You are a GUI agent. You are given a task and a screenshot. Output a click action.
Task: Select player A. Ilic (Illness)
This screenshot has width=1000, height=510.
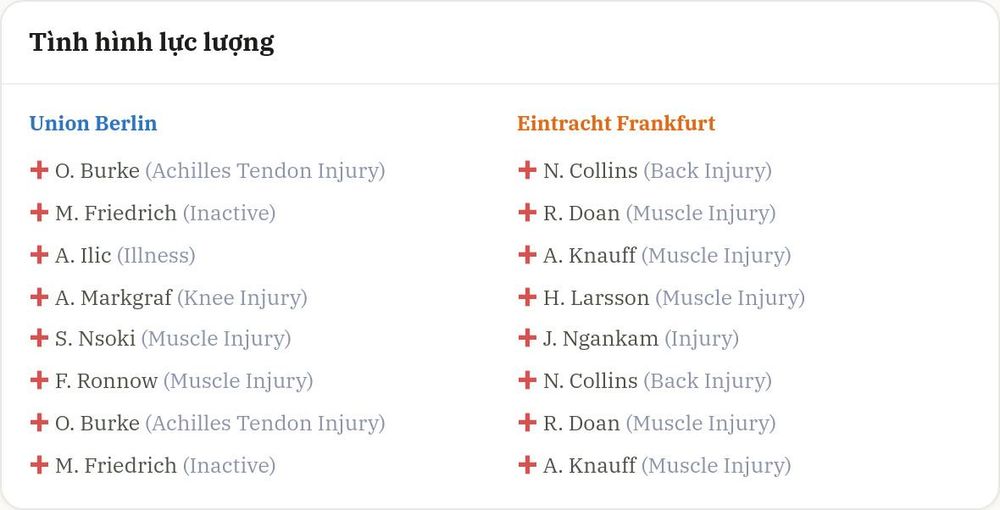125,256
